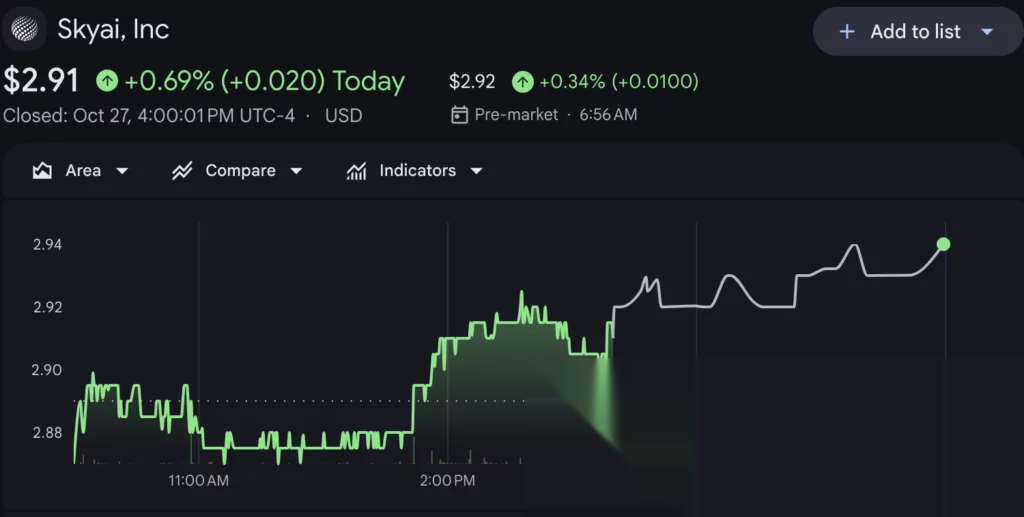Click the +0.34% (+0.0100) change text
This screenshot has height=517, width=1024.
[619, 82]
